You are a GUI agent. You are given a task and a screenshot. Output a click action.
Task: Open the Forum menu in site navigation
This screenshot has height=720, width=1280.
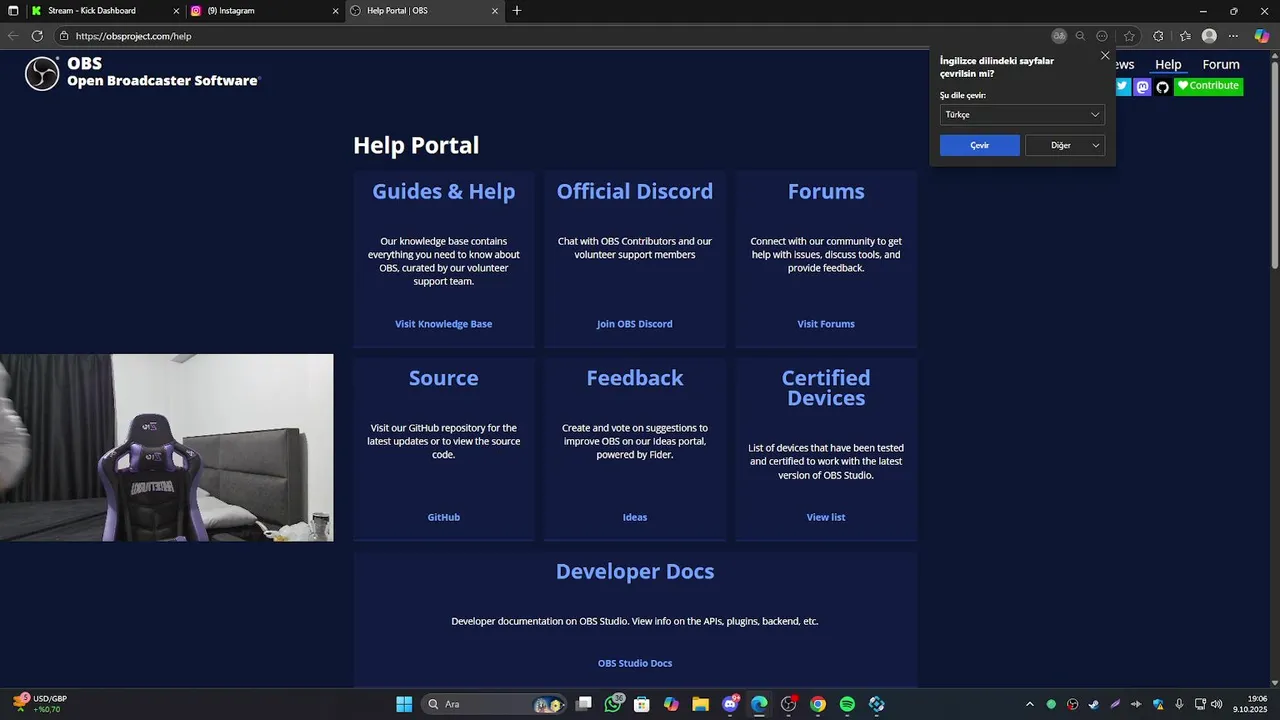(x=1221, y=65)
